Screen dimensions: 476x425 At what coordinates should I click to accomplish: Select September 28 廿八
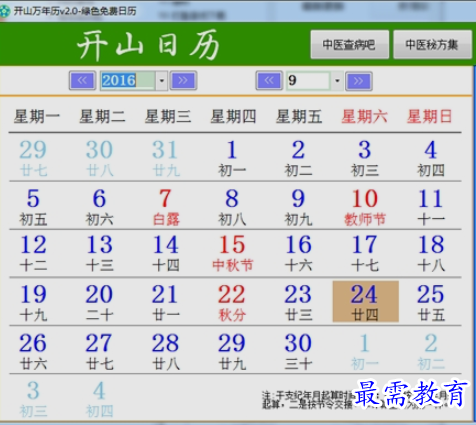point(166,351)
